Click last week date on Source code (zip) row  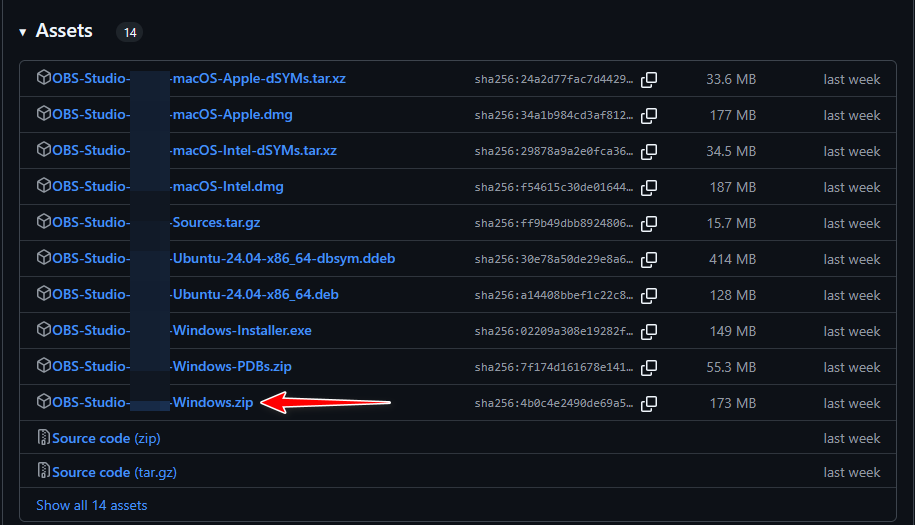tap(851, 439)
